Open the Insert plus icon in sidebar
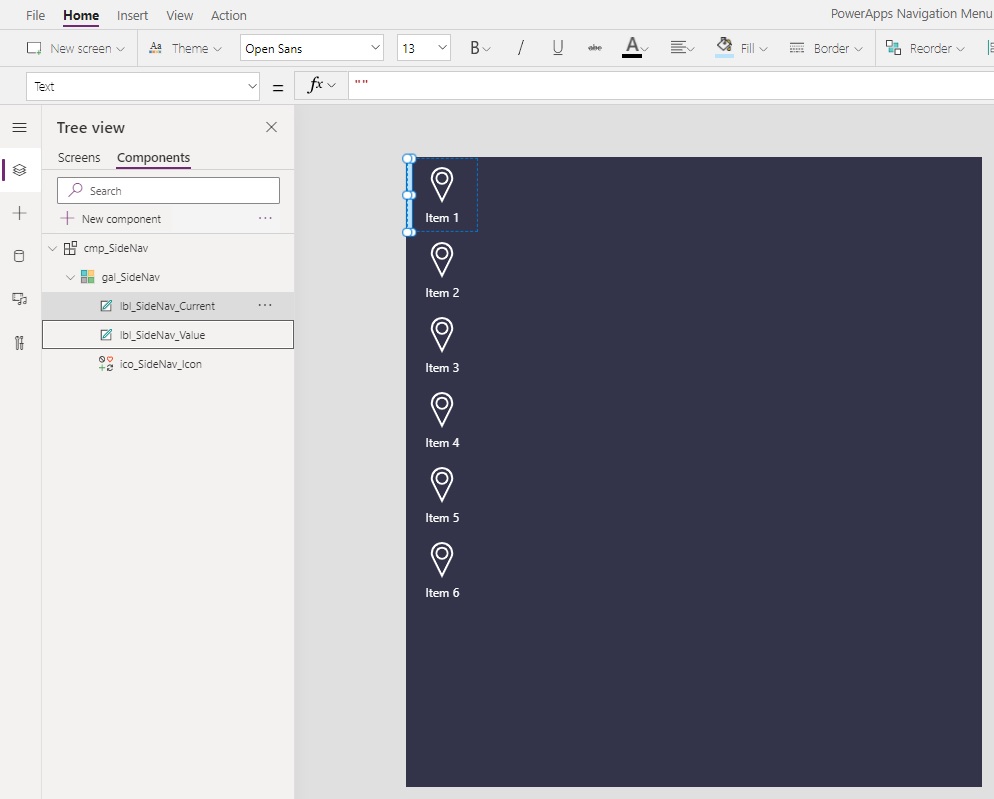The image size is (994, 799). [20, 213]
